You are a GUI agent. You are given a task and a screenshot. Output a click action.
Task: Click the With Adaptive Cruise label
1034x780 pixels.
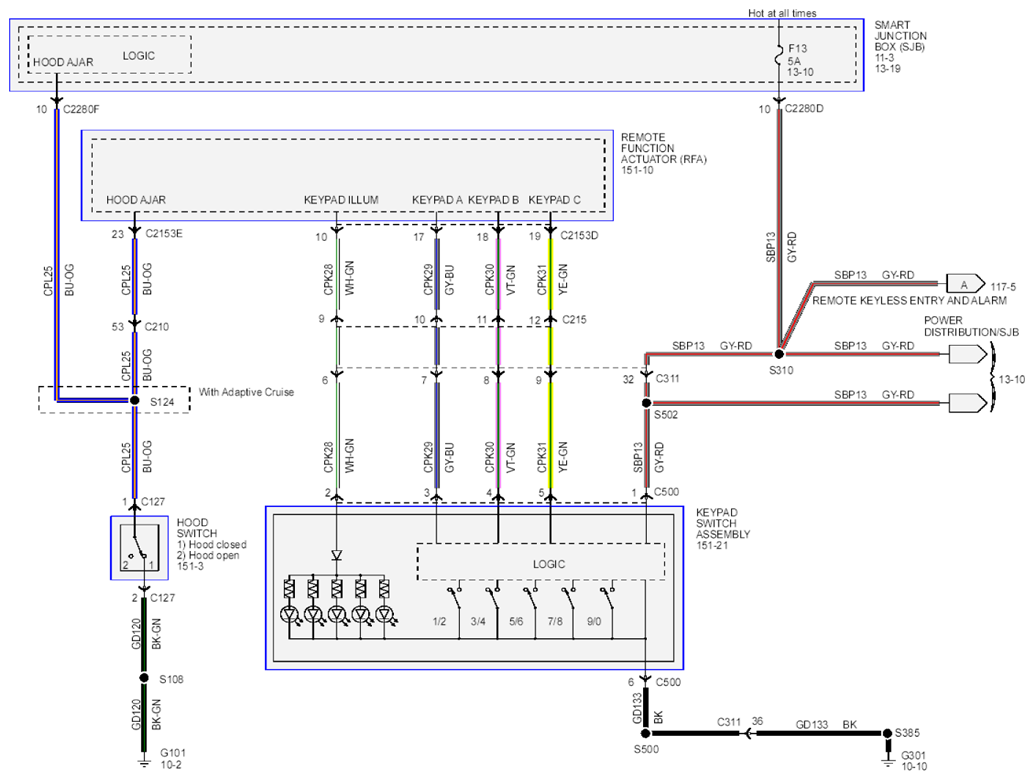tap(246, 392)
